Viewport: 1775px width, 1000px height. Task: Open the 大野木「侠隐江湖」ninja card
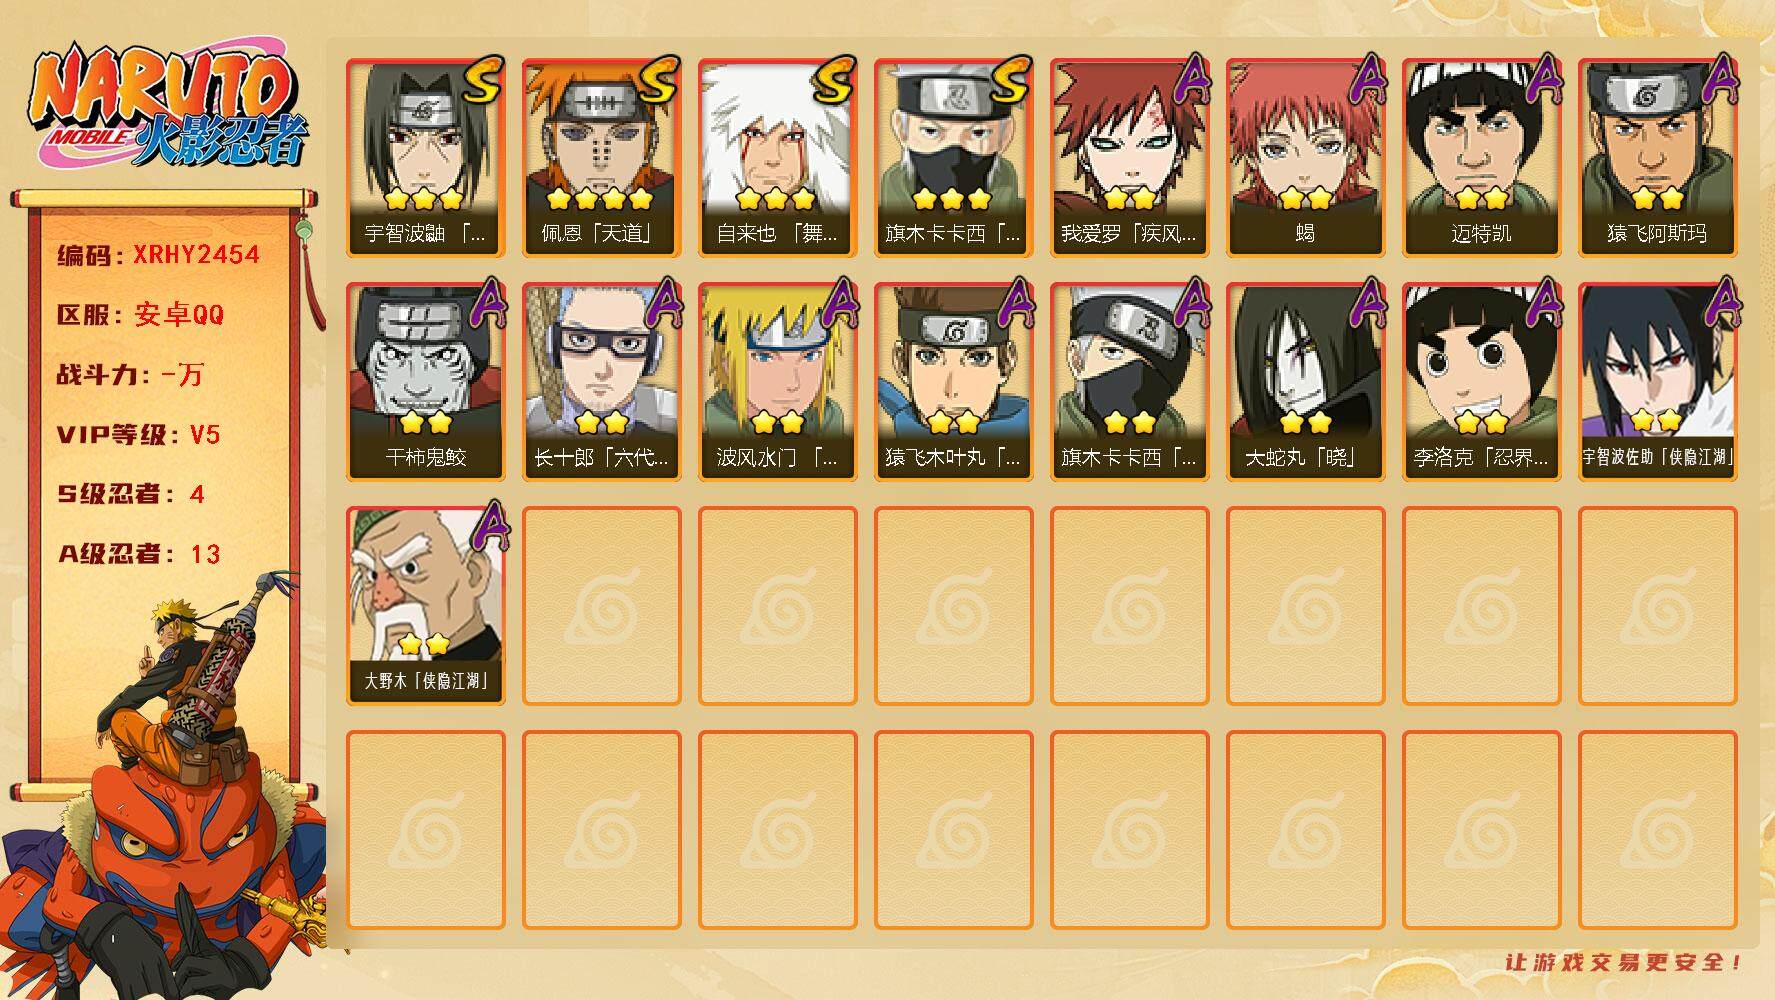[x=426, y=606]
